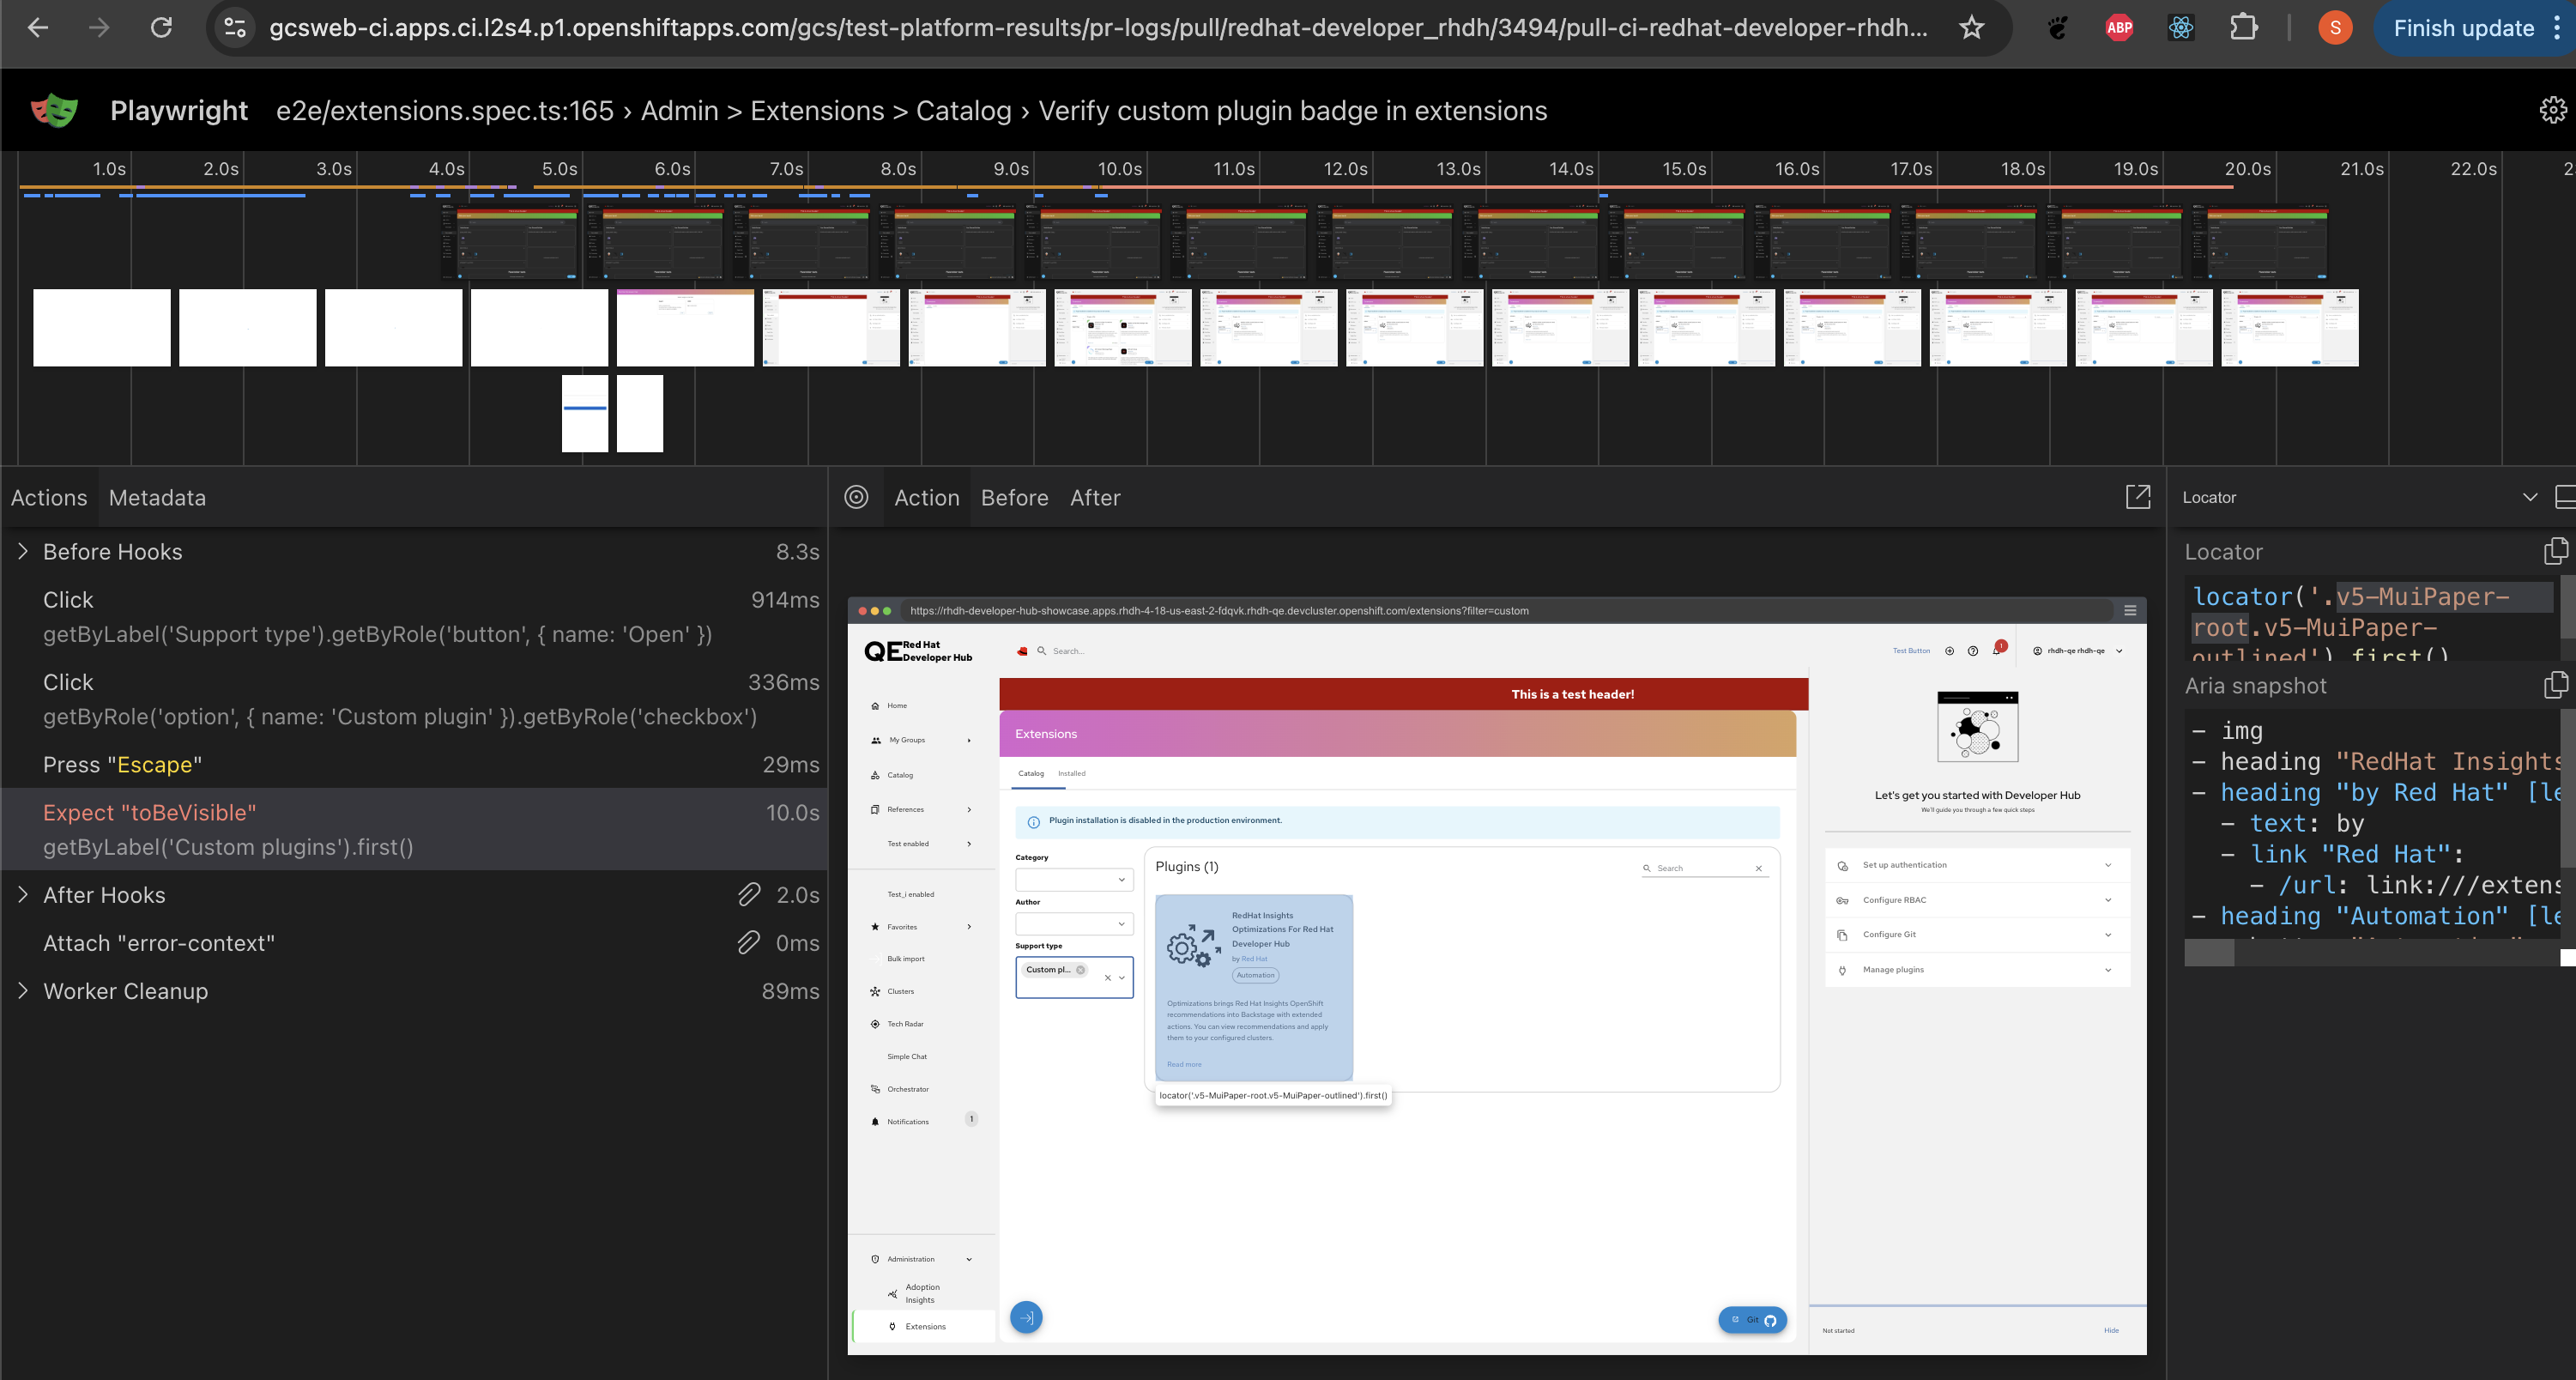Copy the Aria snapshot via copy icon

2555,685
